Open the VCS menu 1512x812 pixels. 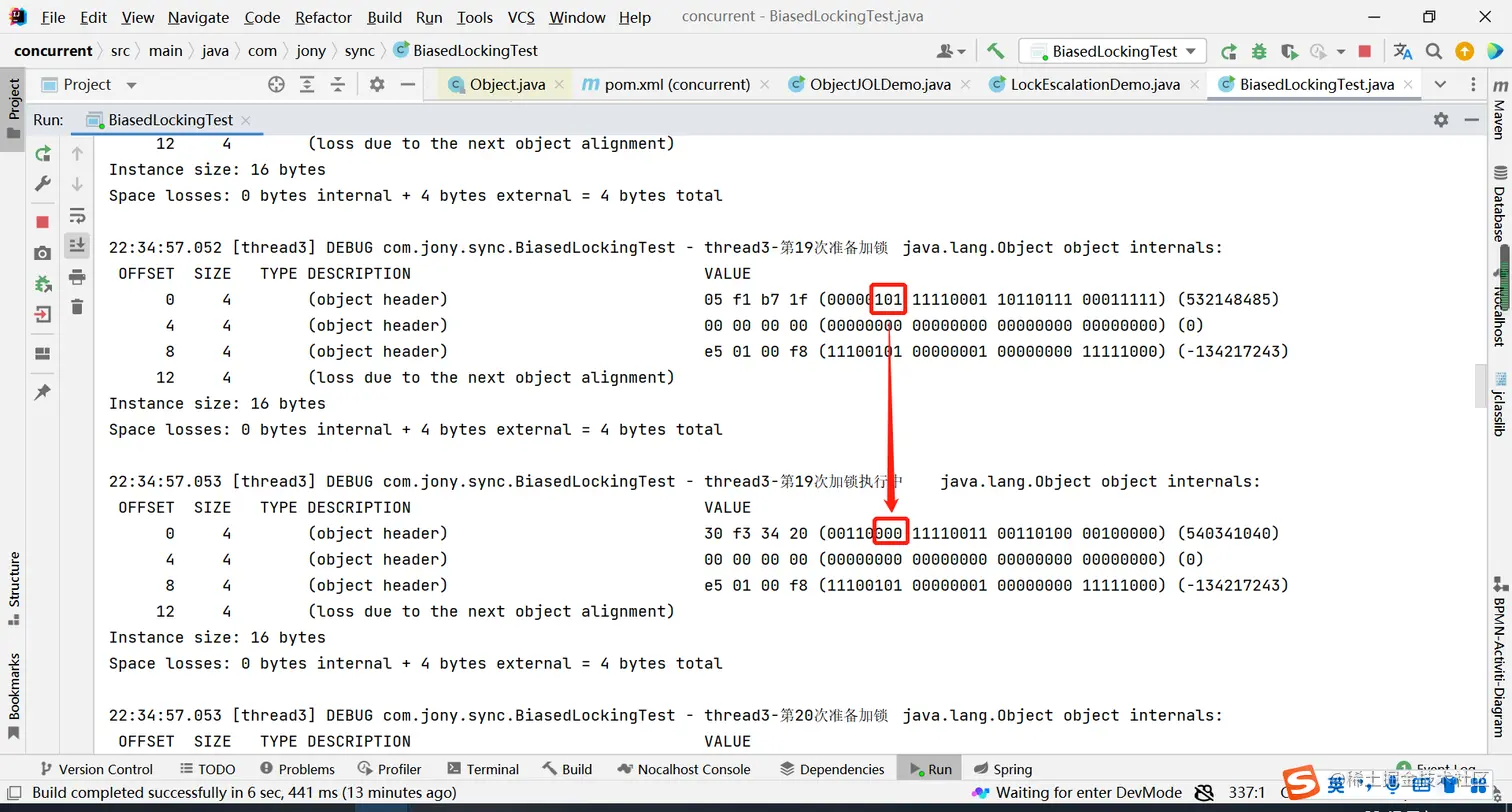pos(521,17)
